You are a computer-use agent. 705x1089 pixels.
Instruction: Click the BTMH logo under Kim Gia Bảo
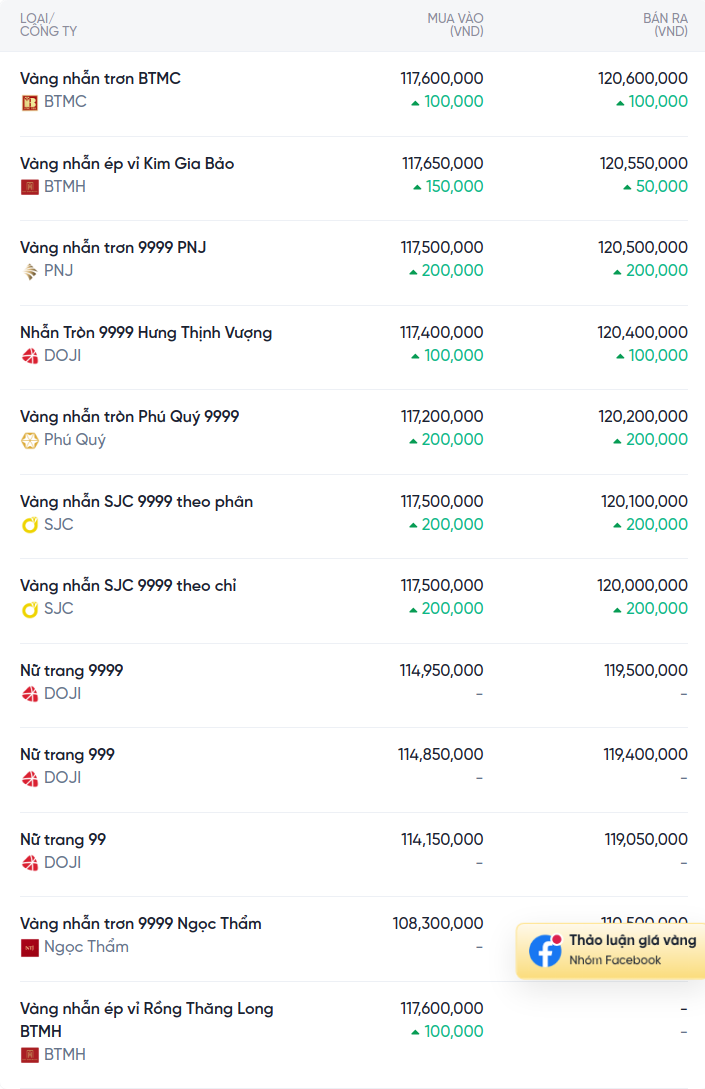(30, 187)
